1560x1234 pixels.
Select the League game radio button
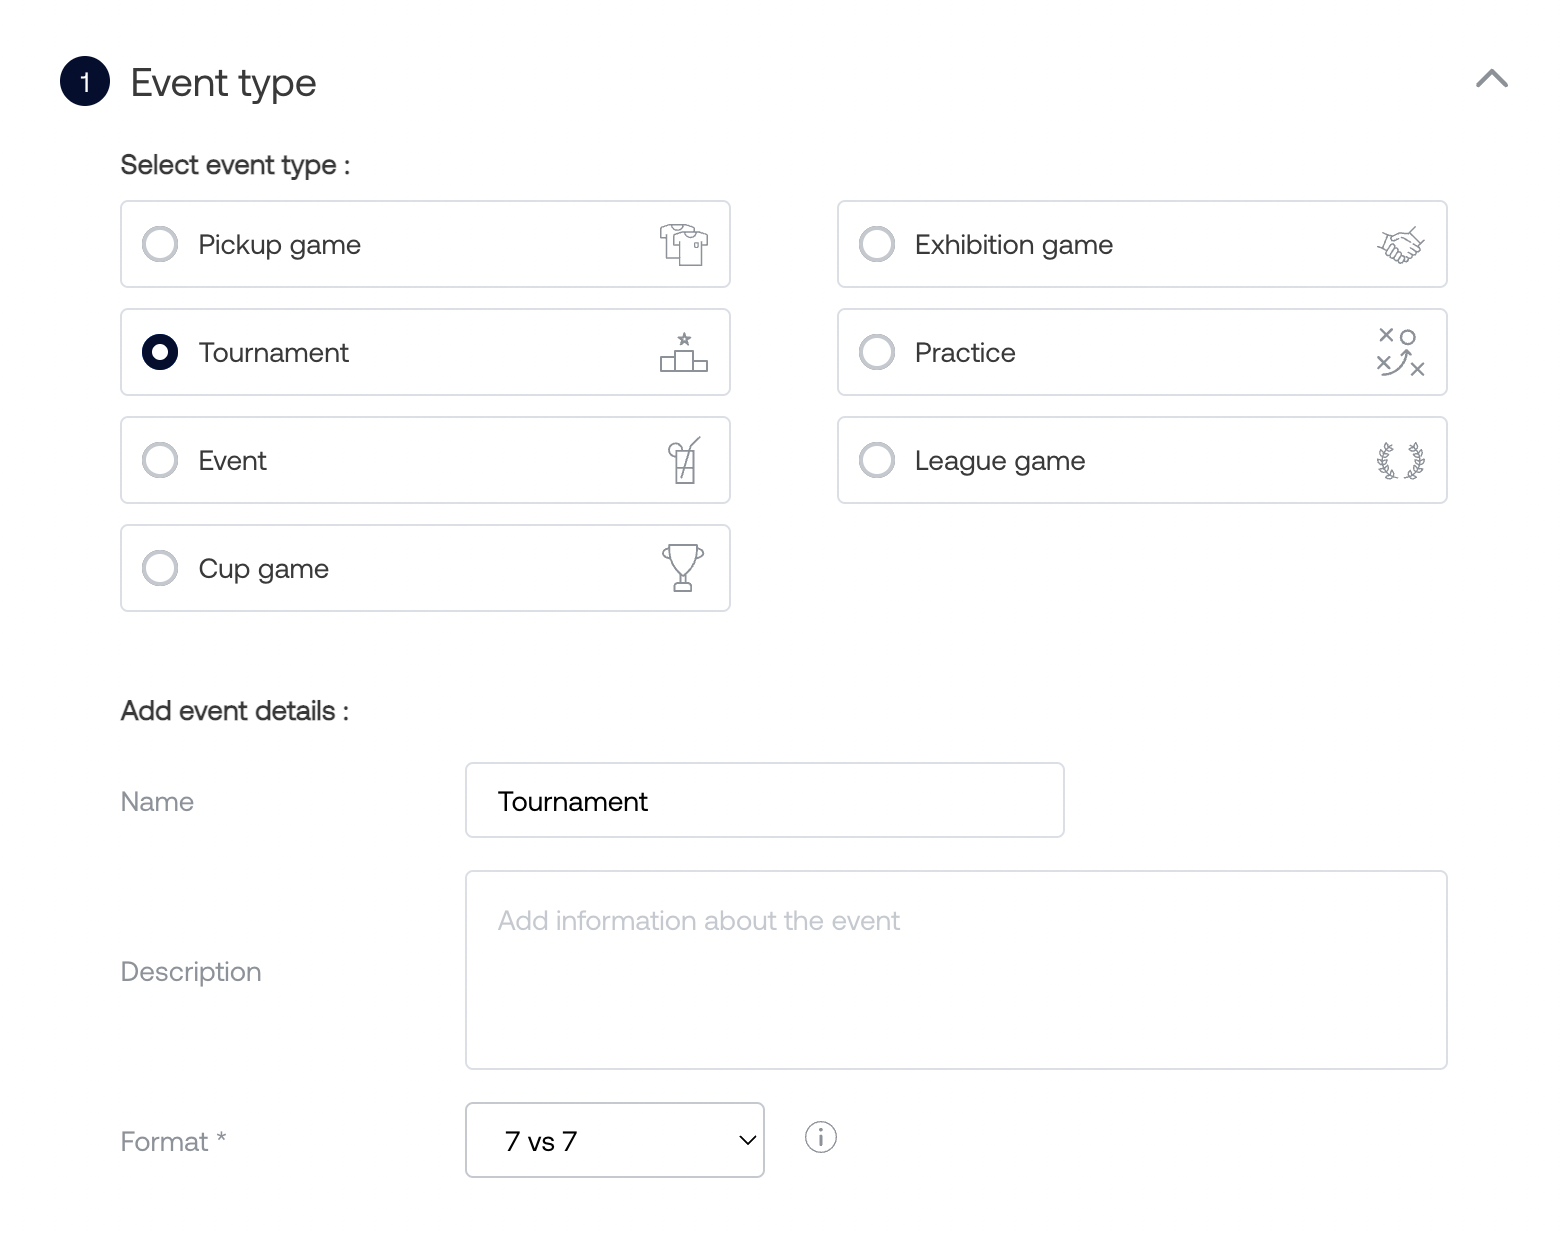click(x=877, y=460)
